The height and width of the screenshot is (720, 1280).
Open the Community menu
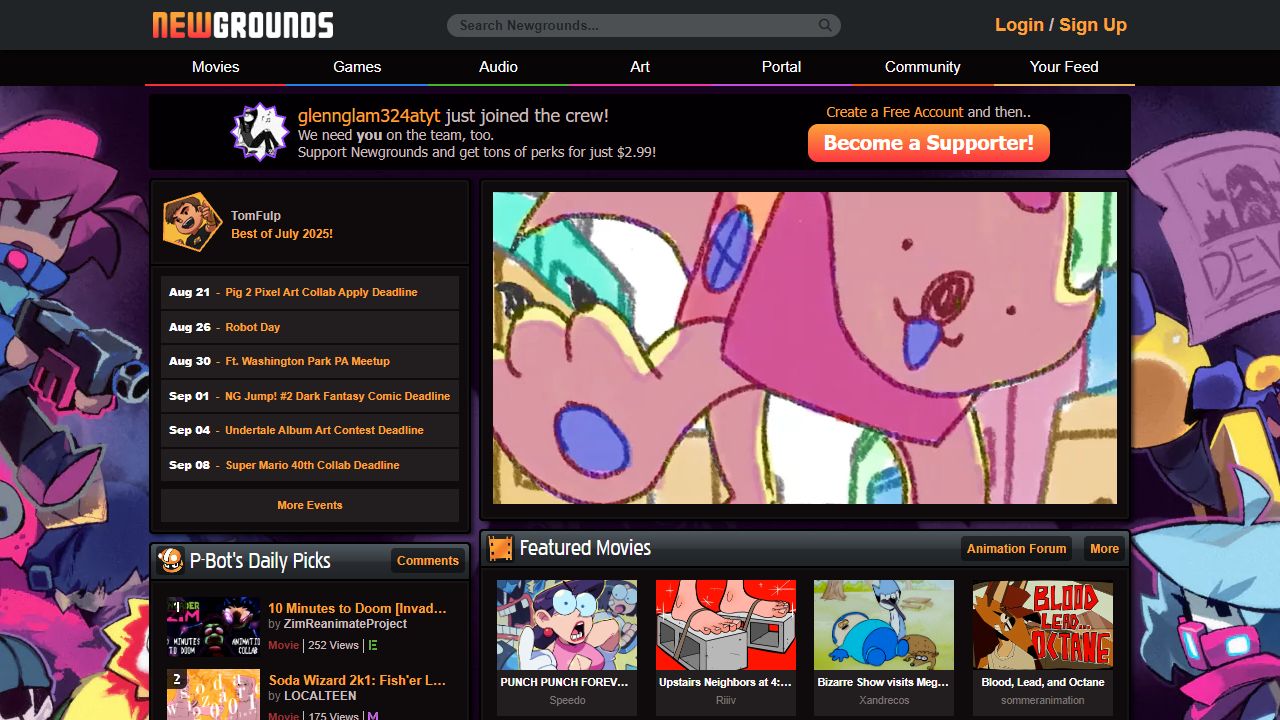pos(923,67)
